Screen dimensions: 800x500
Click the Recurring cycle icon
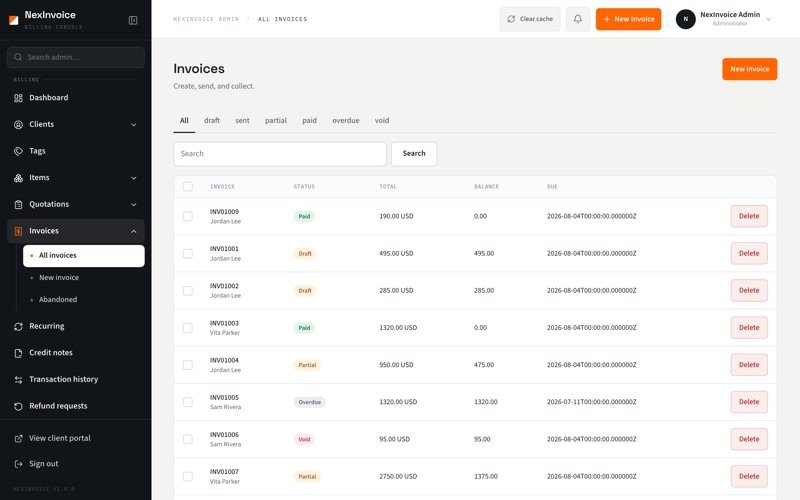pyautogui.click(x=18, y=327)
